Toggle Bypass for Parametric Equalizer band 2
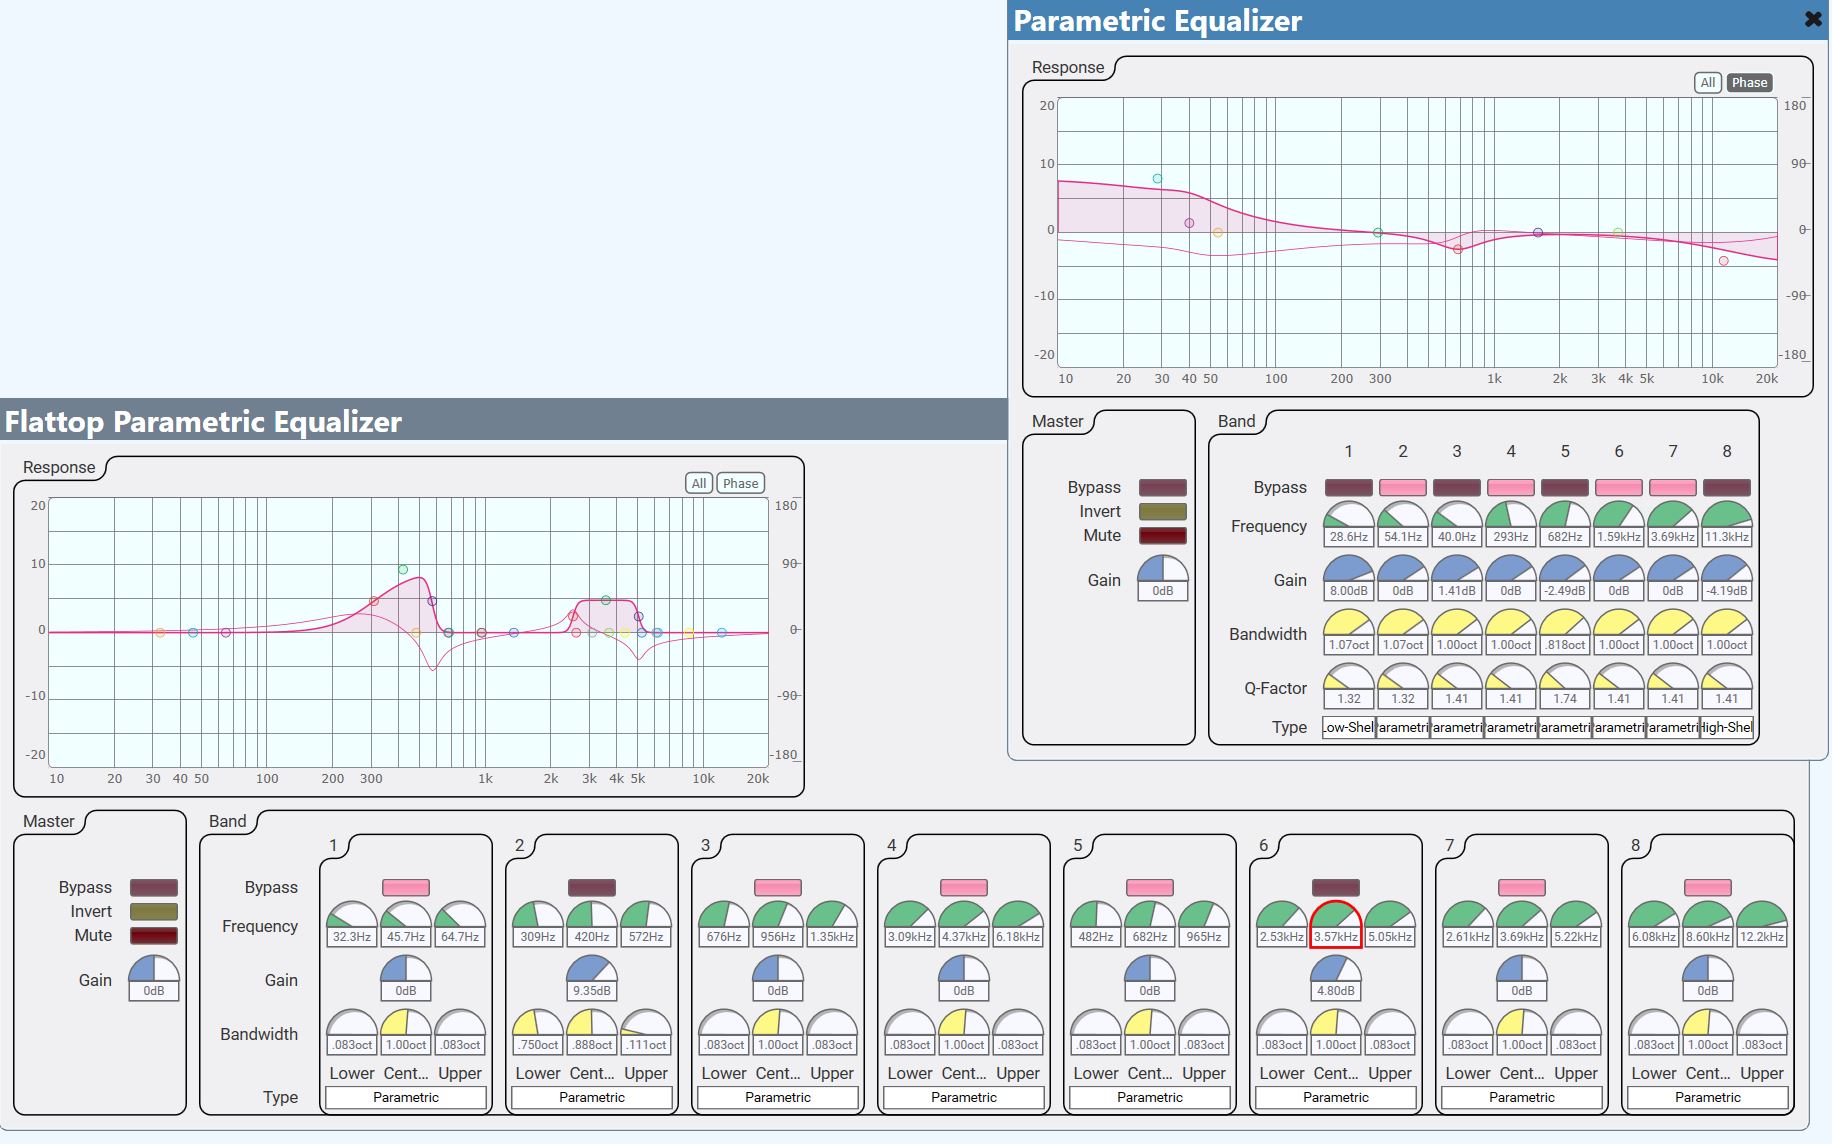The image size is (1832, 1144). (x=1403, y=488)
